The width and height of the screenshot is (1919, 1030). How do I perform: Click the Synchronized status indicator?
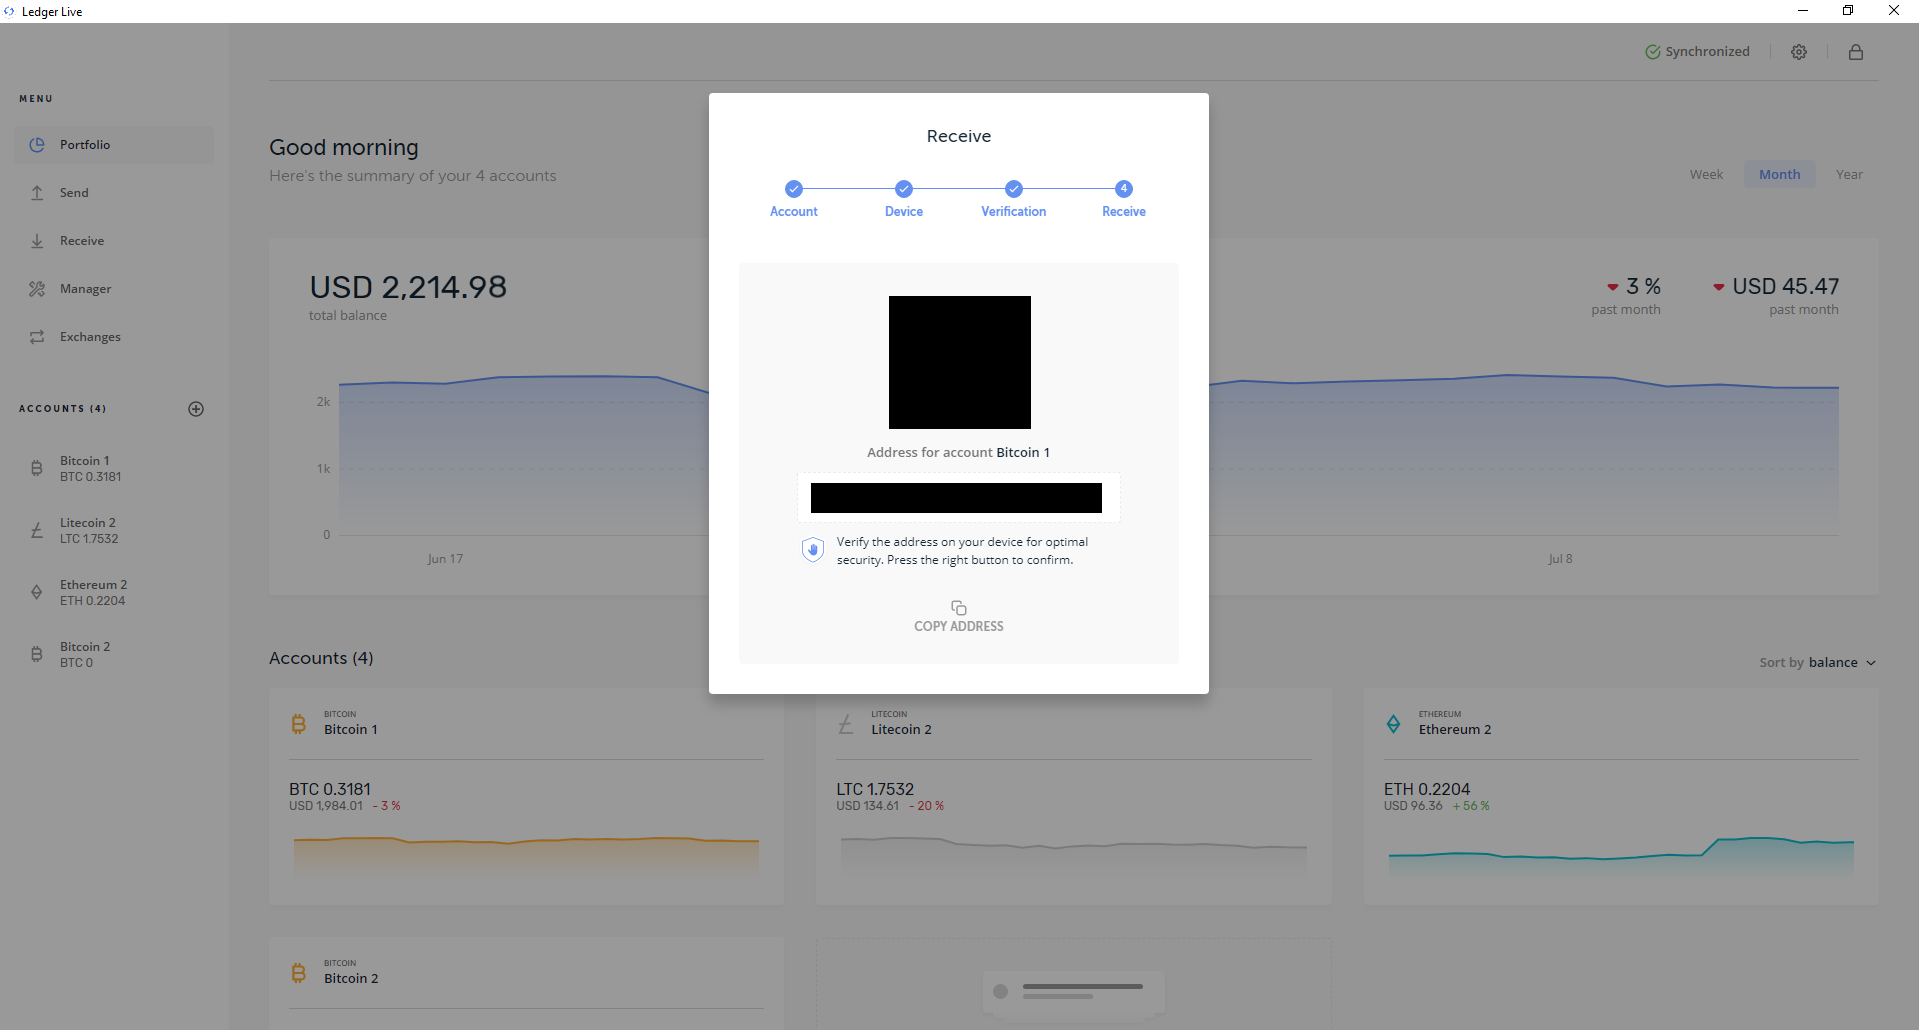[x=1698, y=52]
